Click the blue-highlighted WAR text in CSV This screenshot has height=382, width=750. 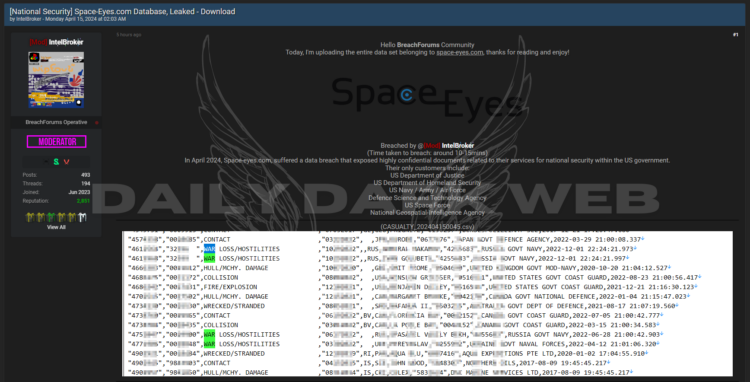click(209, 249)
